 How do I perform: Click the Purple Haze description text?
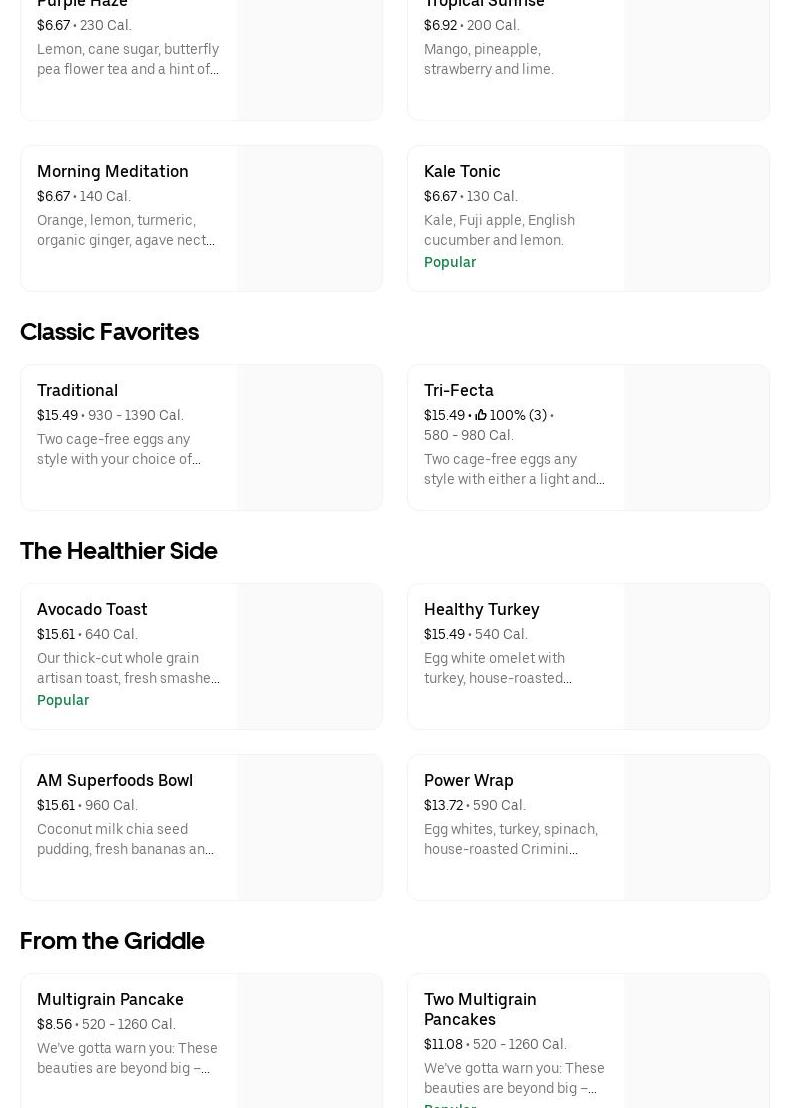(127, 59)
